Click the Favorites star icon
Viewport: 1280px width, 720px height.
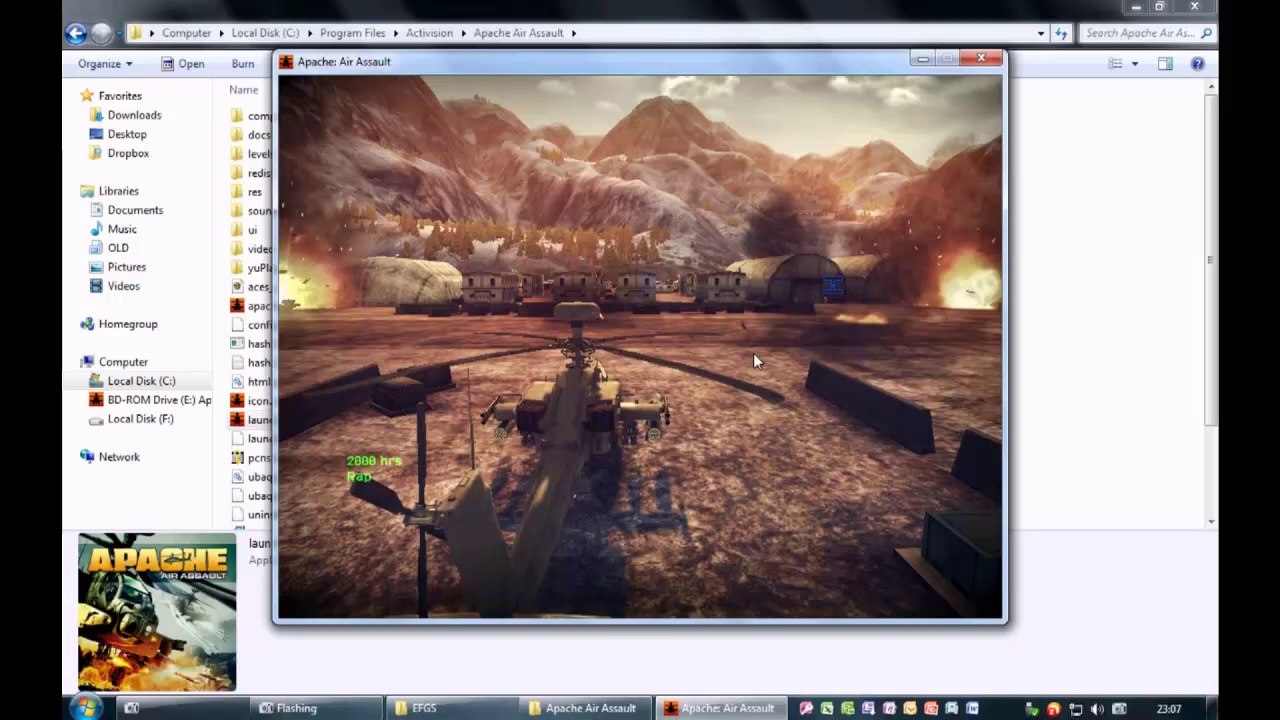pyautogui.click(x=87, y=96)
